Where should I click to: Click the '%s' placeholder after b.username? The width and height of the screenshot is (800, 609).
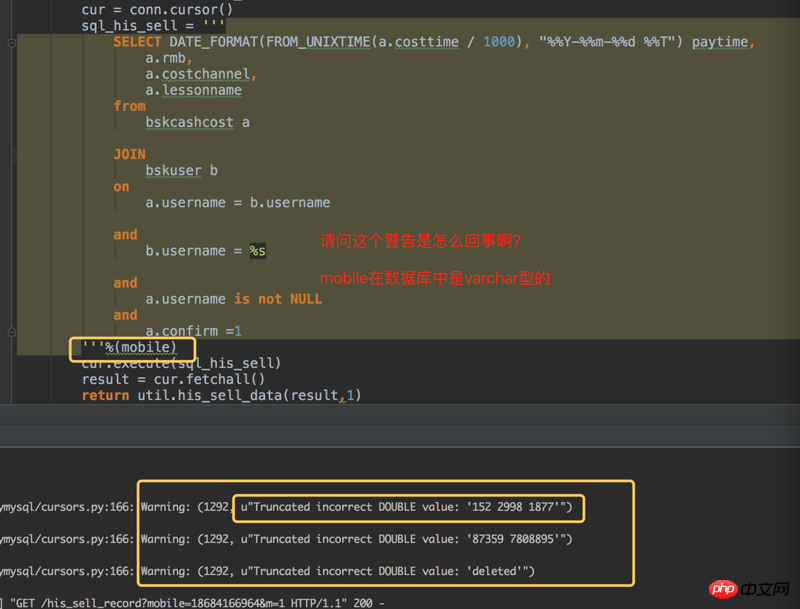(x=258, y=251)
